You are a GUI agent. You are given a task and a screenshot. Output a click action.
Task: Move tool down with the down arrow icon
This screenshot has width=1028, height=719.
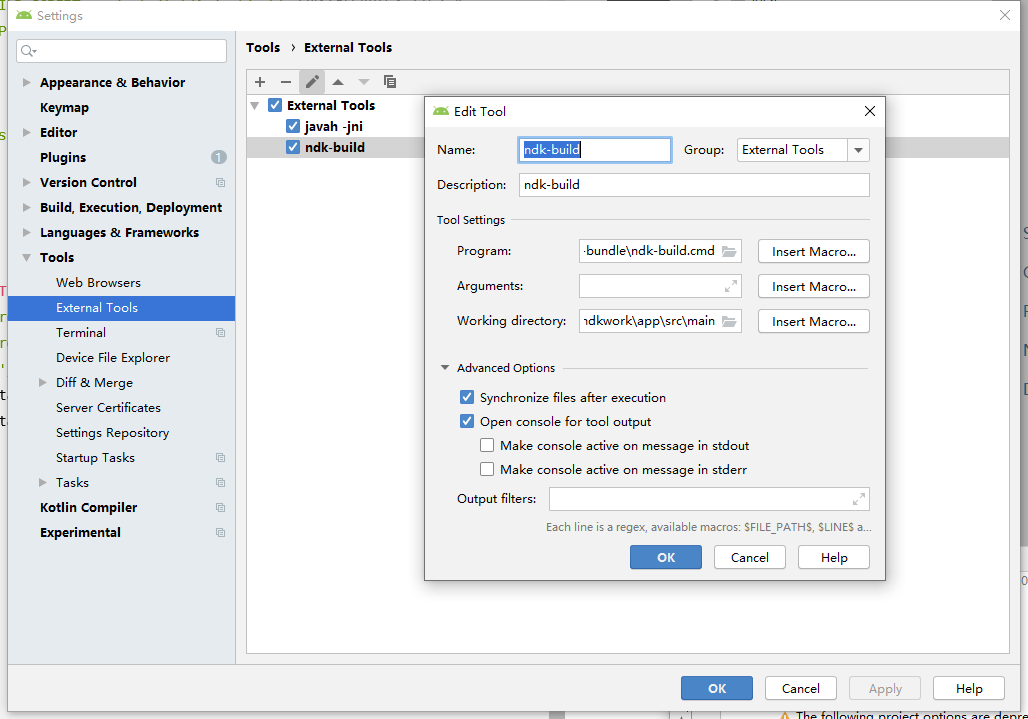point(364,82)
